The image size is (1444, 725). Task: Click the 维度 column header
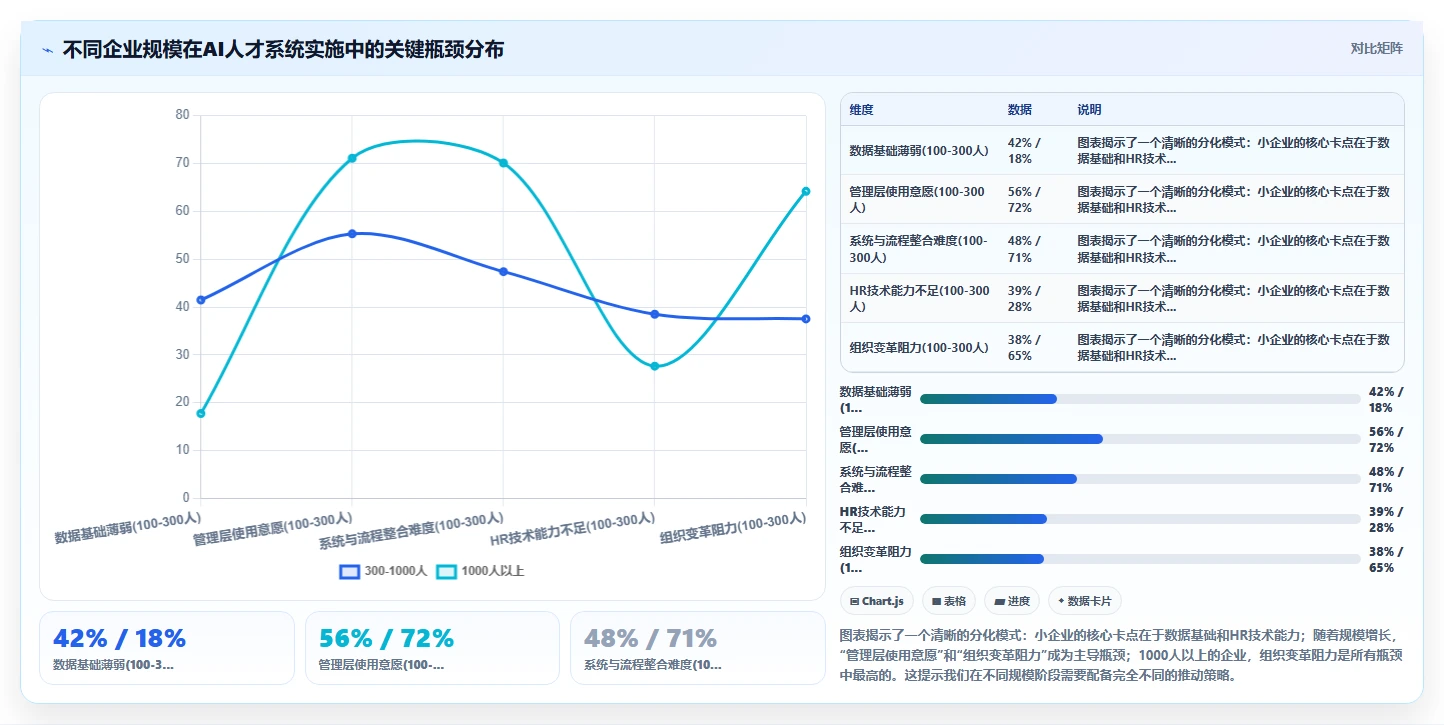point(861,110)
